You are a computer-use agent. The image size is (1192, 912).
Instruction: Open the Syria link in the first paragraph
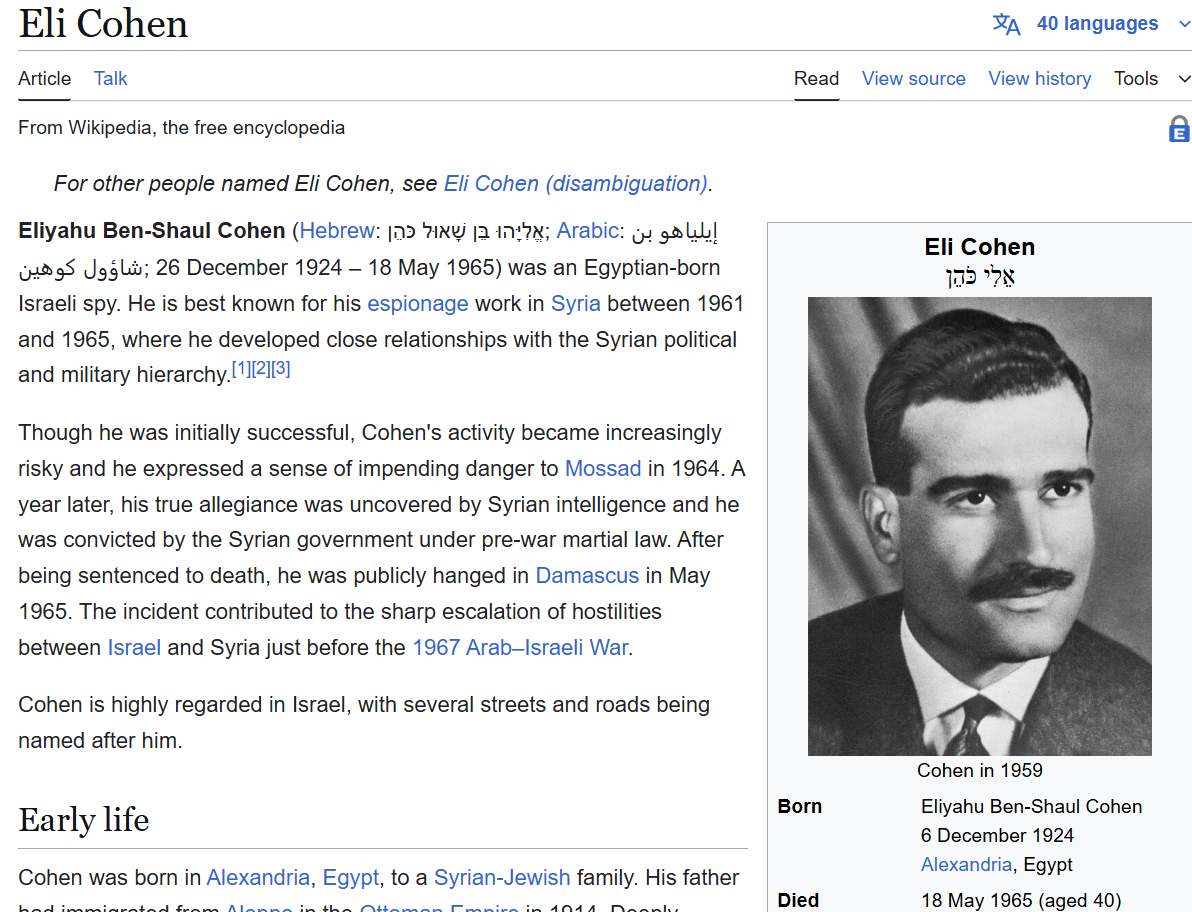click(575, 303)
